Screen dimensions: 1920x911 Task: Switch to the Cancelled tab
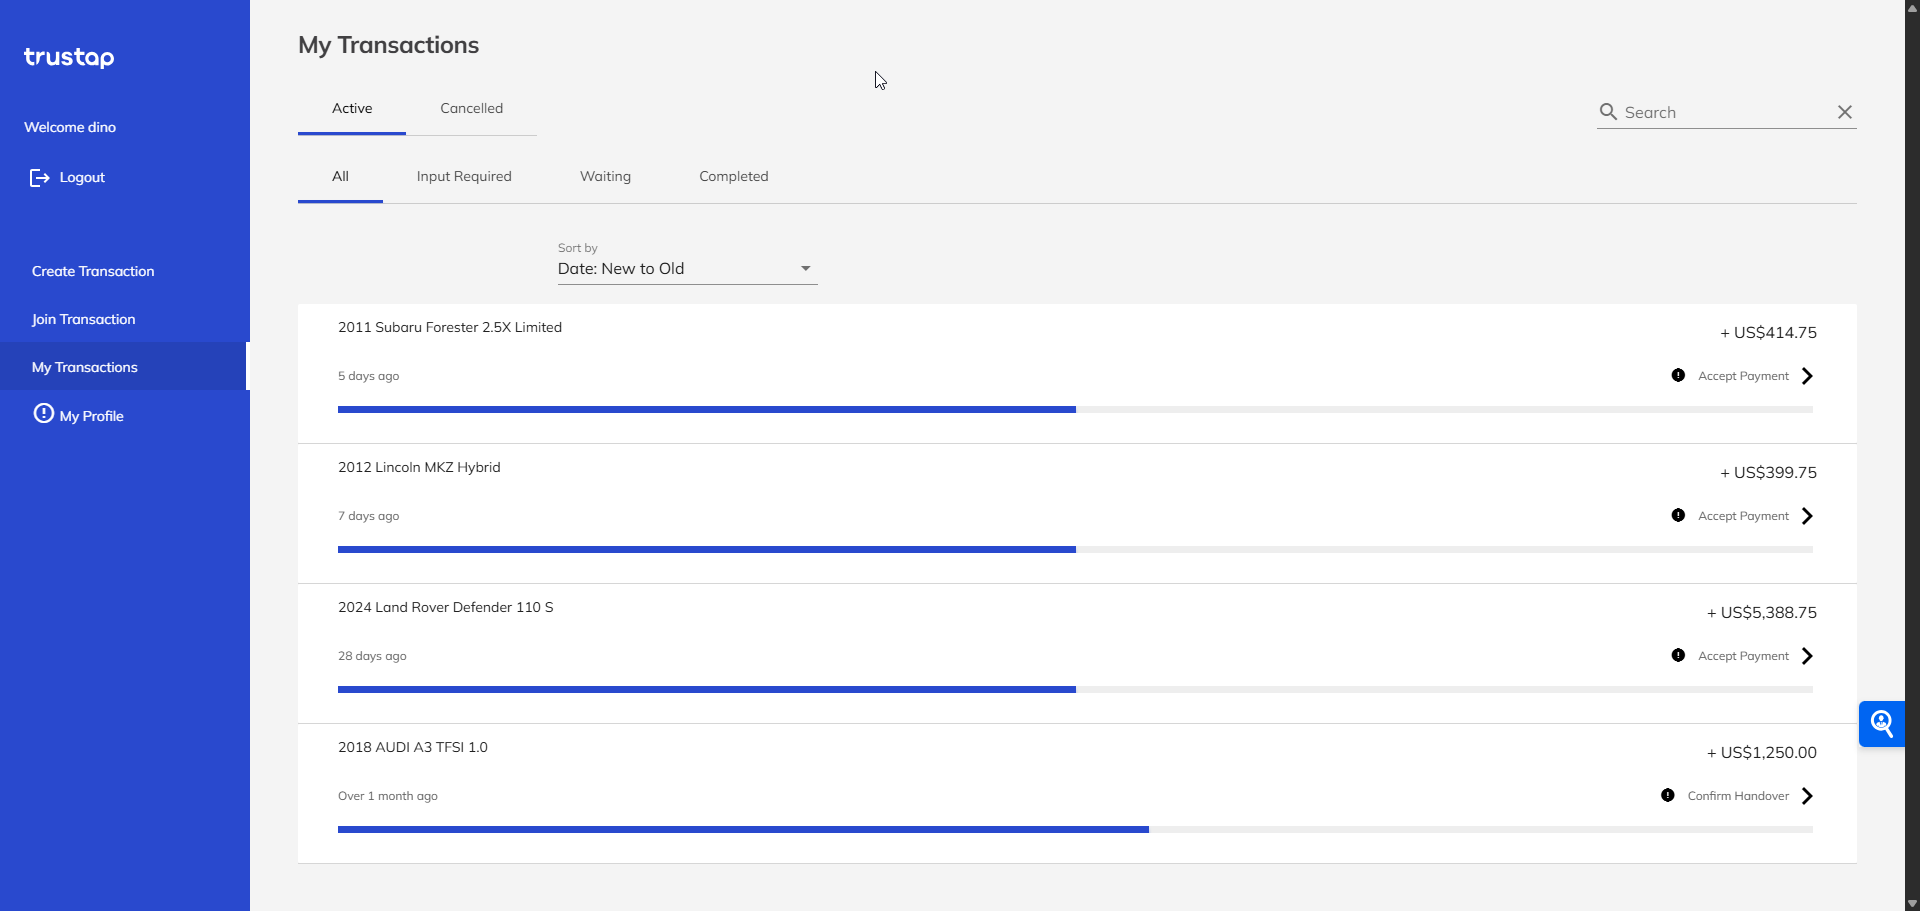click(471, 109)
